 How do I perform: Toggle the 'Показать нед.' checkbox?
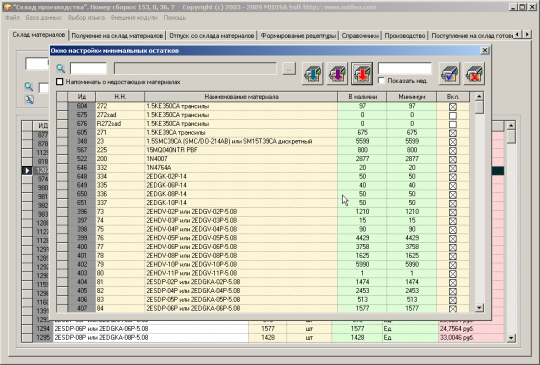click(x=381, y=81)
